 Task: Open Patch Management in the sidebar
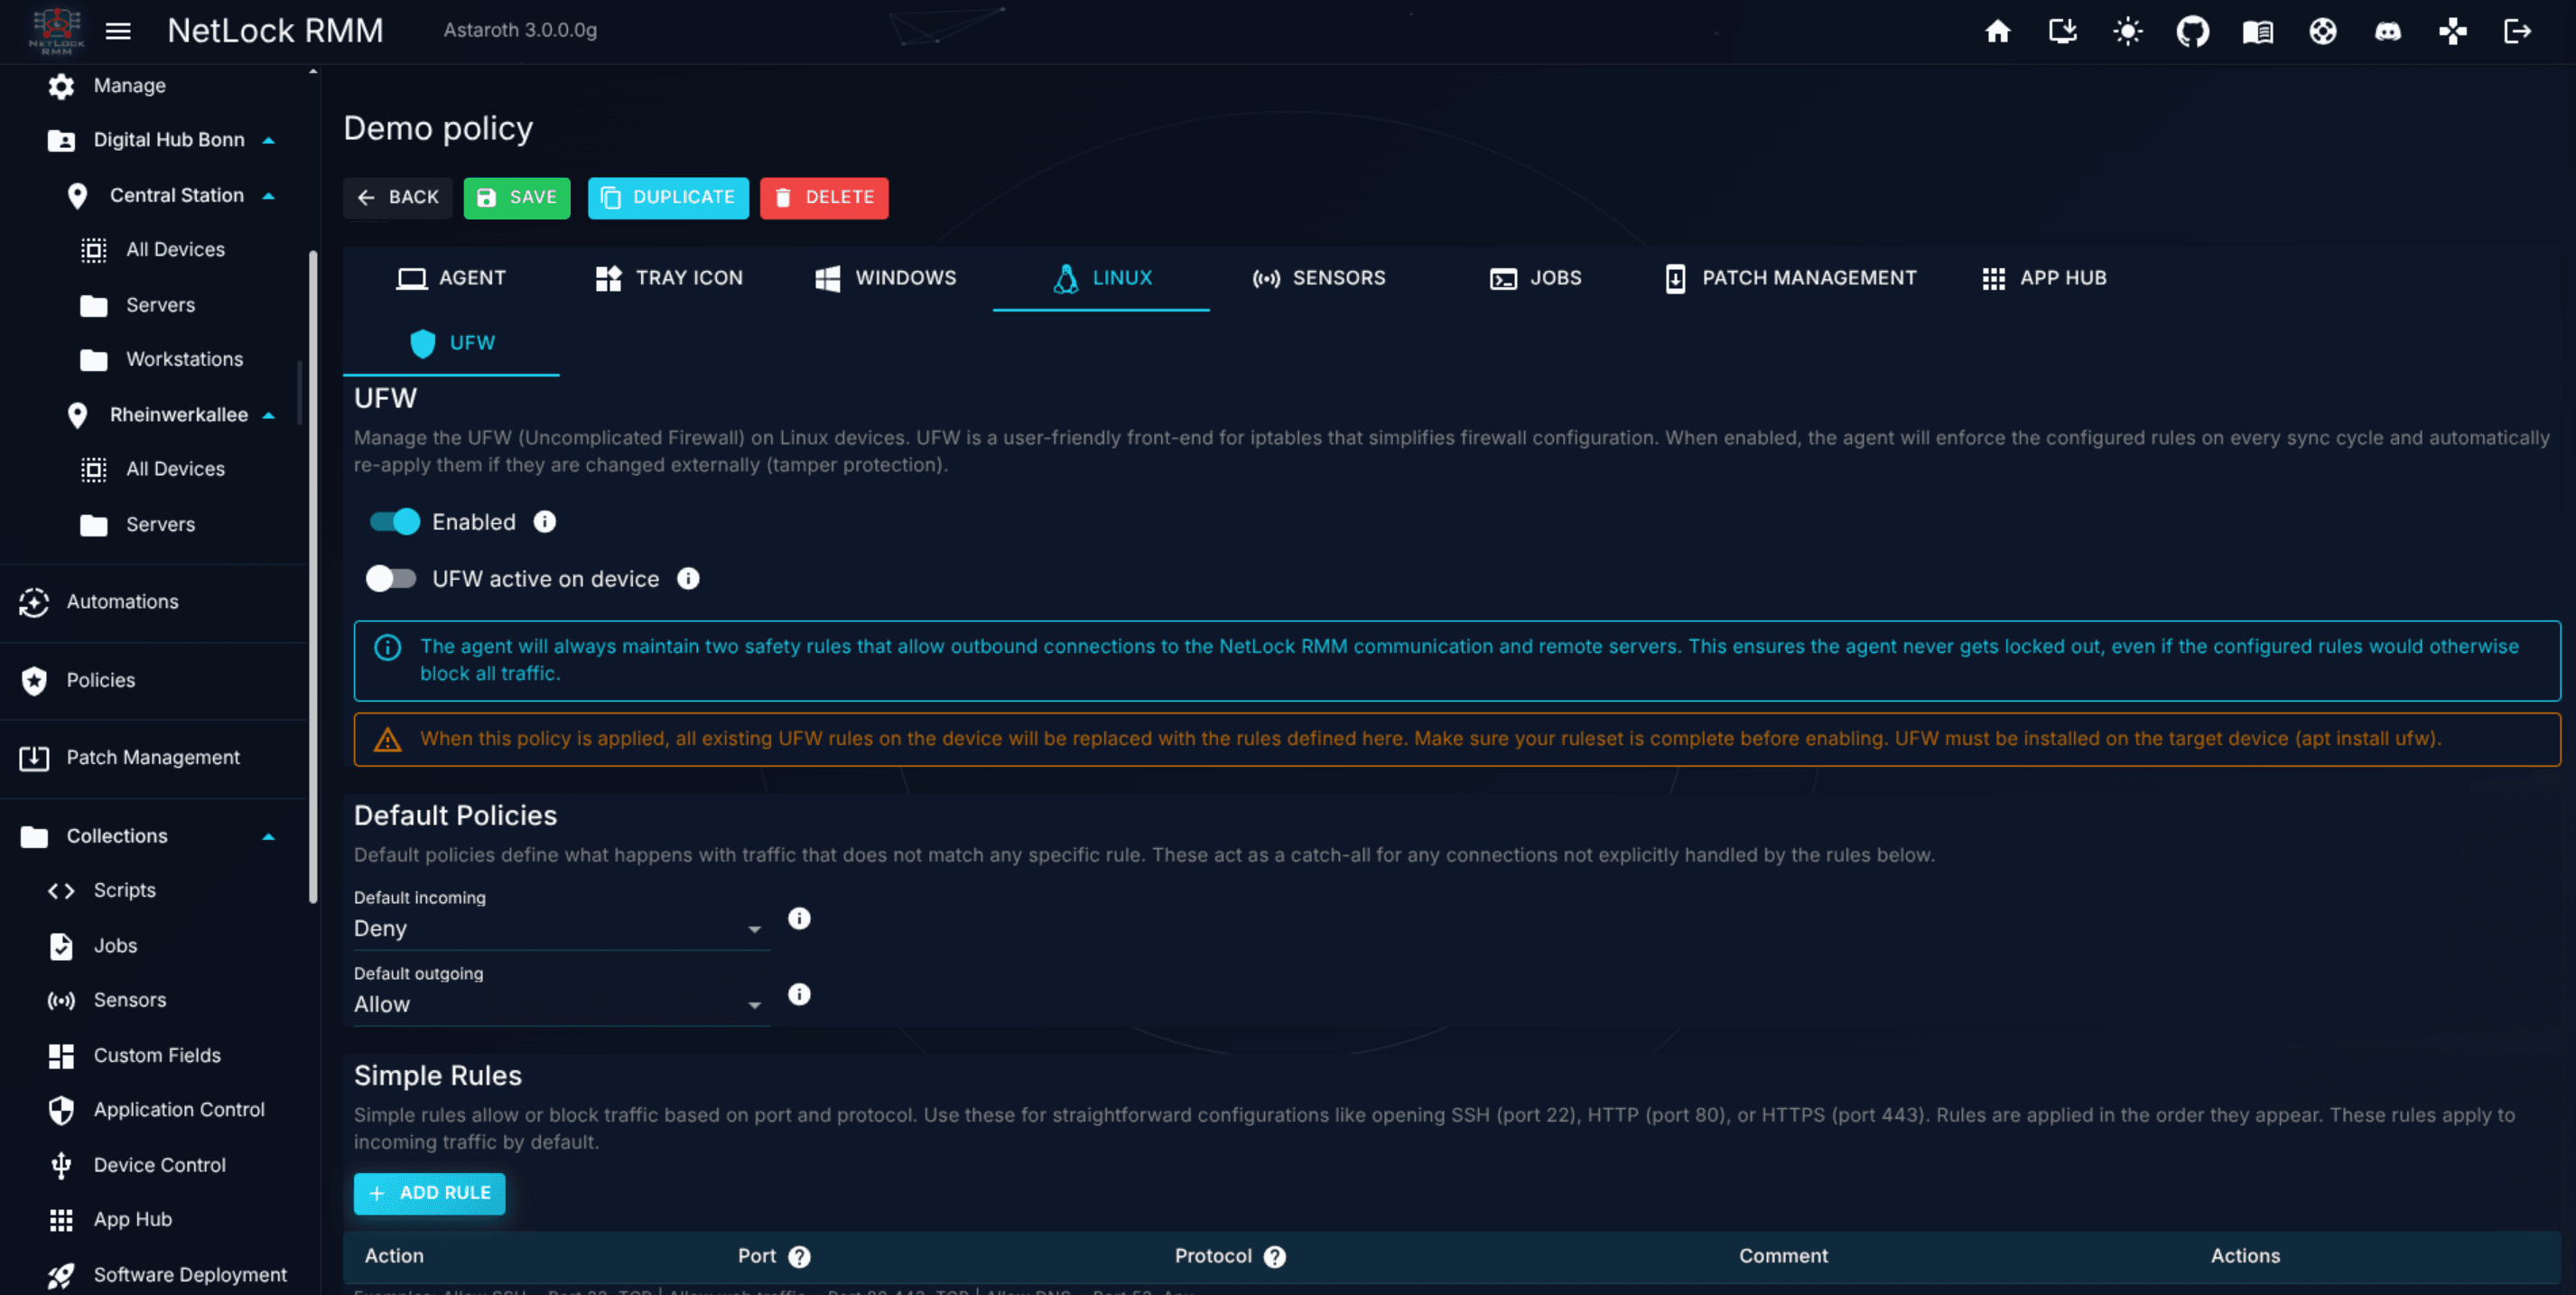153,758
